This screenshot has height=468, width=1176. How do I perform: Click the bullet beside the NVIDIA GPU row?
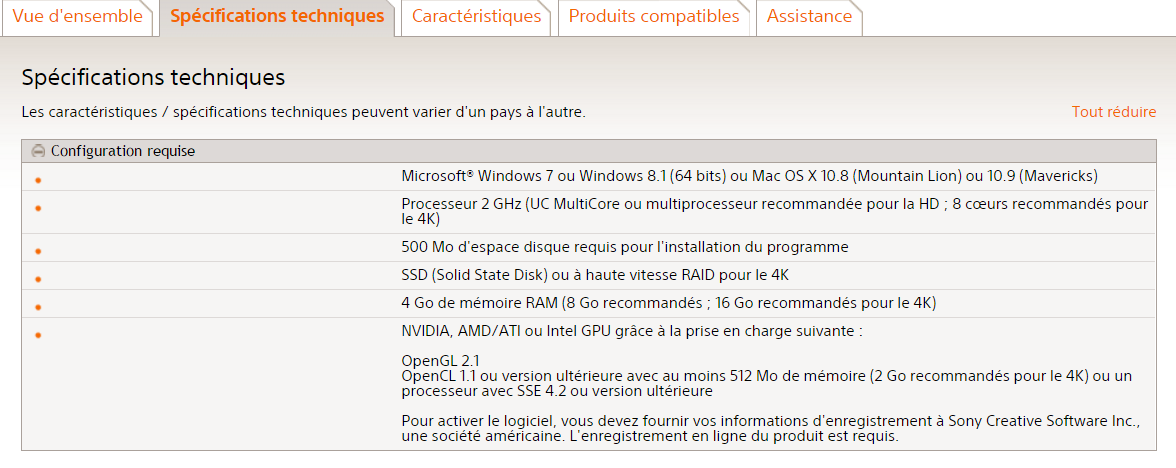pyautogui.click(x=38, y=336)
